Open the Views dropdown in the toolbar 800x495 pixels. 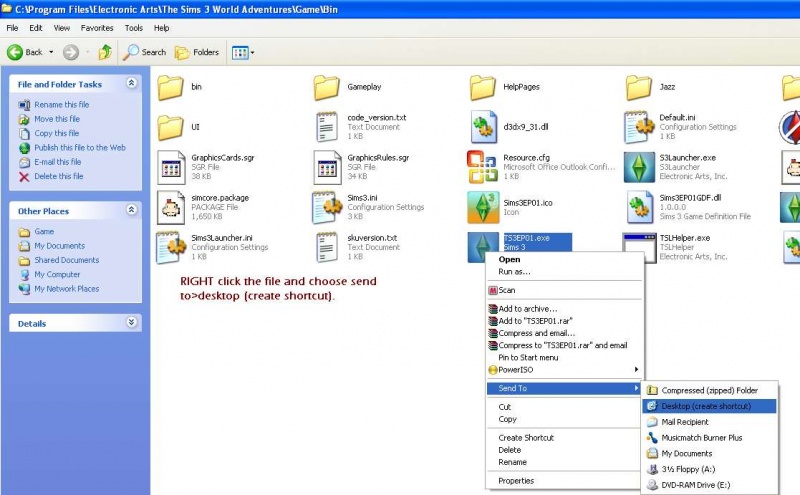click(x=243, y=52)
